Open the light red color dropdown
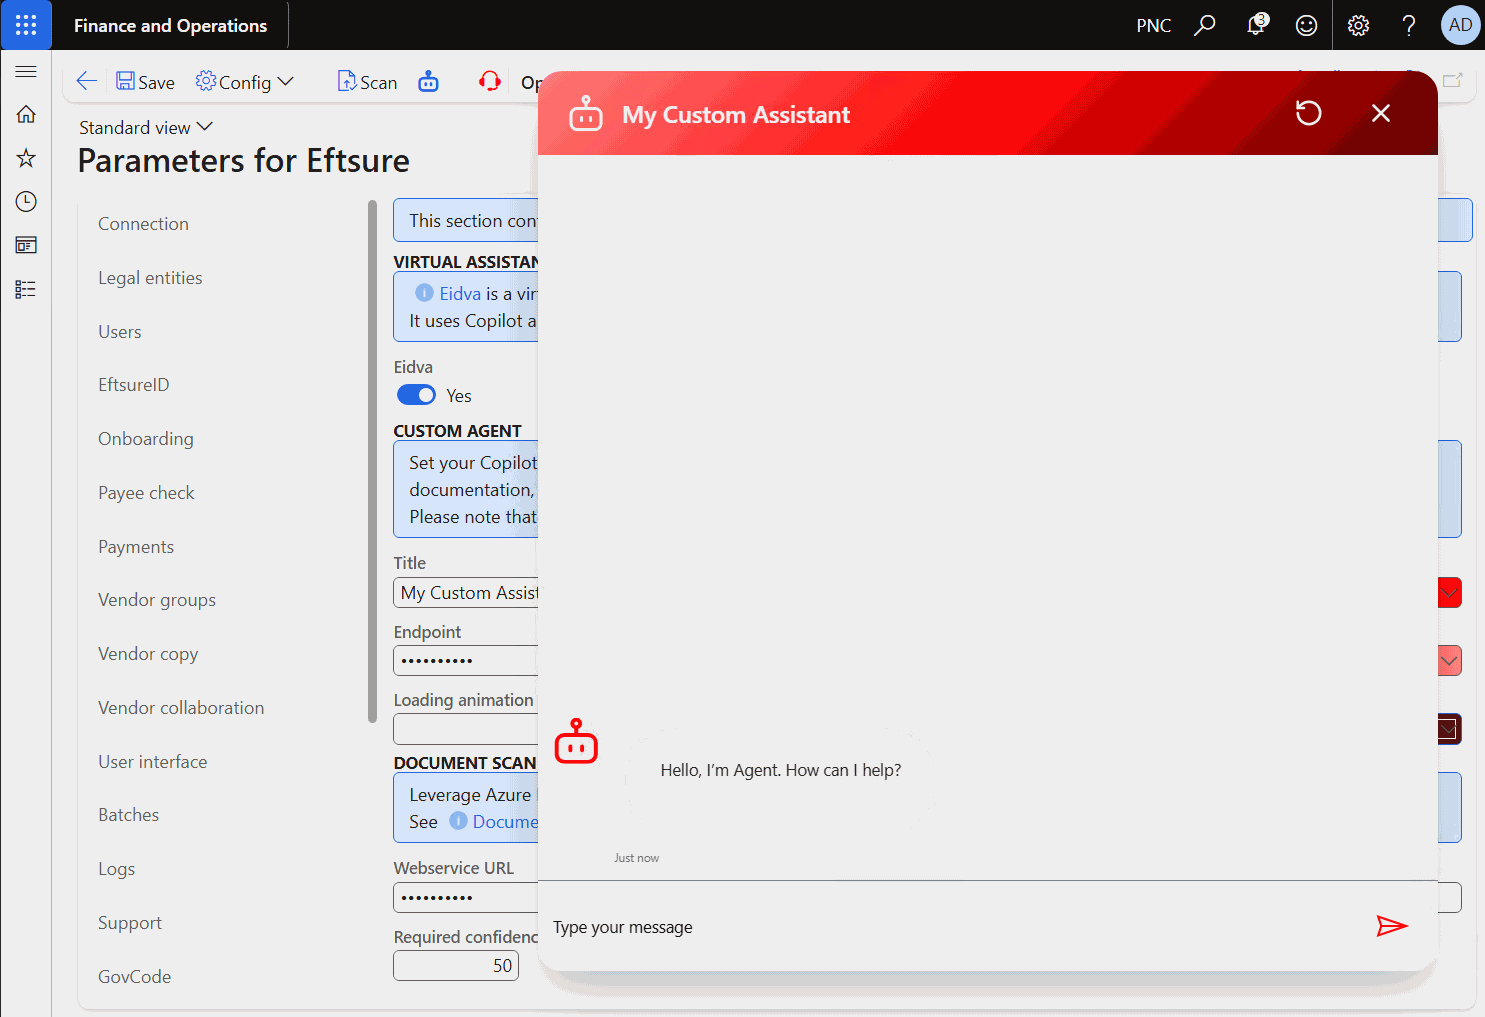The image size is (1485, 1017). 1449,661
